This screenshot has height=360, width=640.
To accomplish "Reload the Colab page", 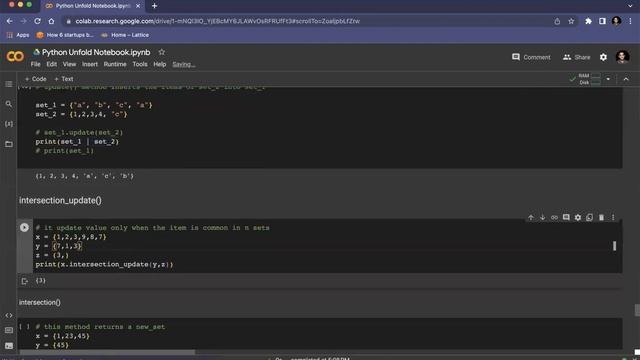I will tap(37, 21).
